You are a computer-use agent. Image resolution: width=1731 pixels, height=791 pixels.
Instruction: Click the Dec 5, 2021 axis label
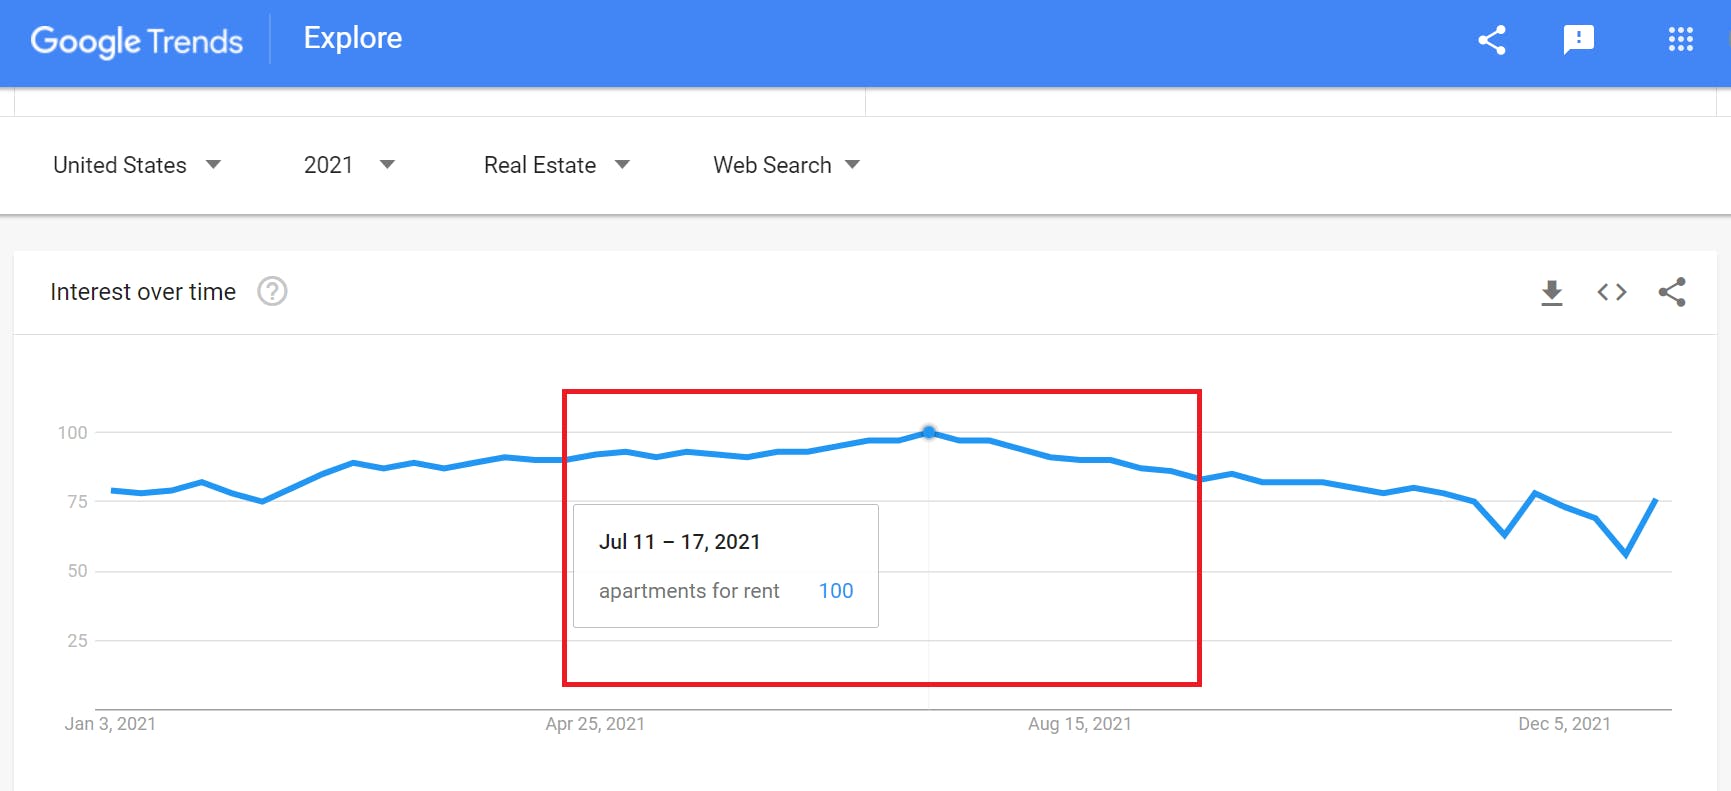[x=1564, y=724]
